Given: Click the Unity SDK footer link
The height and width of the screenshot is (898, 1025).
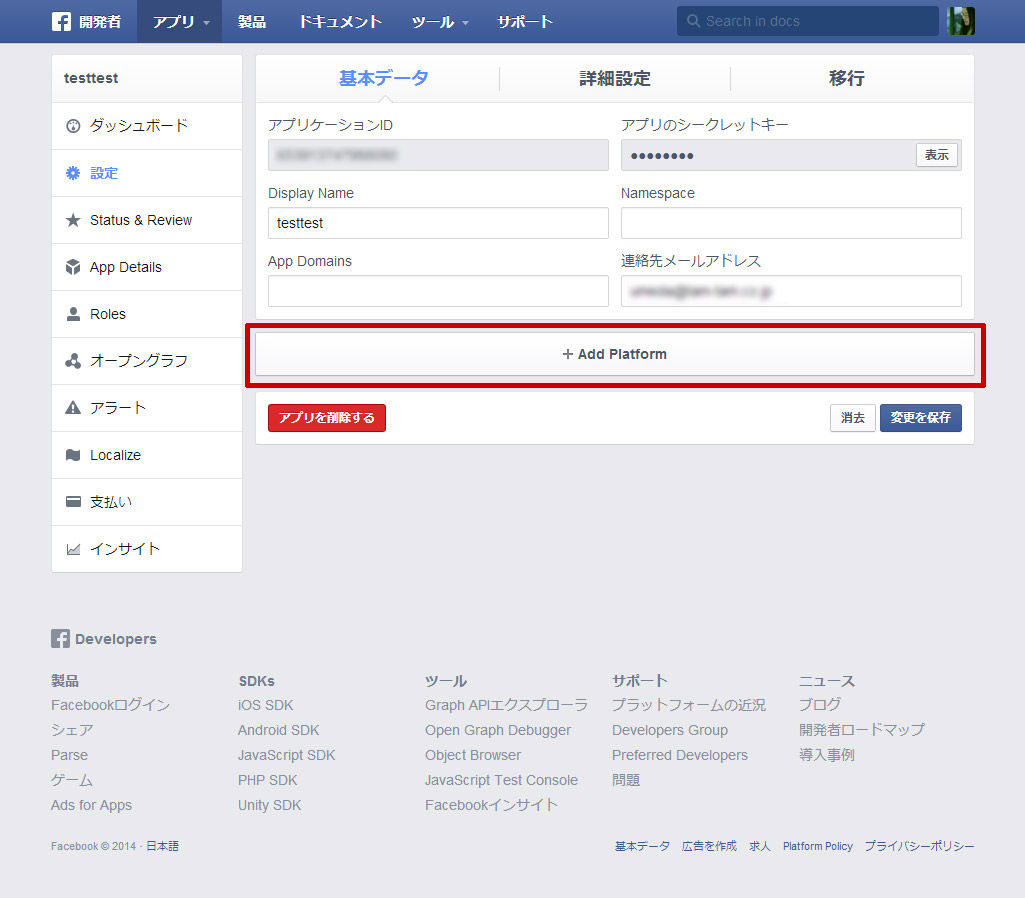Looking at the screenshot, I should [269, 805].
